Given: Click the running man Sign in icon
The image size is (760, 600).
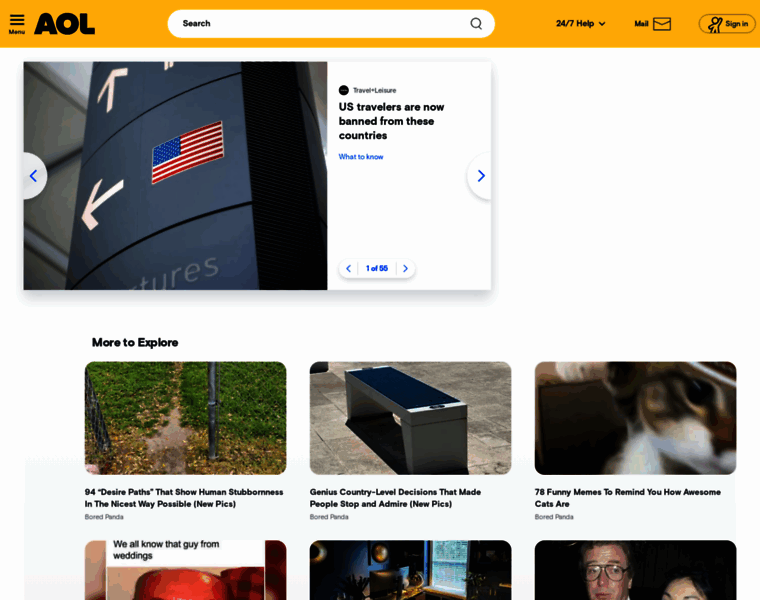Looking at the screenshot, I should coord(714,24).
